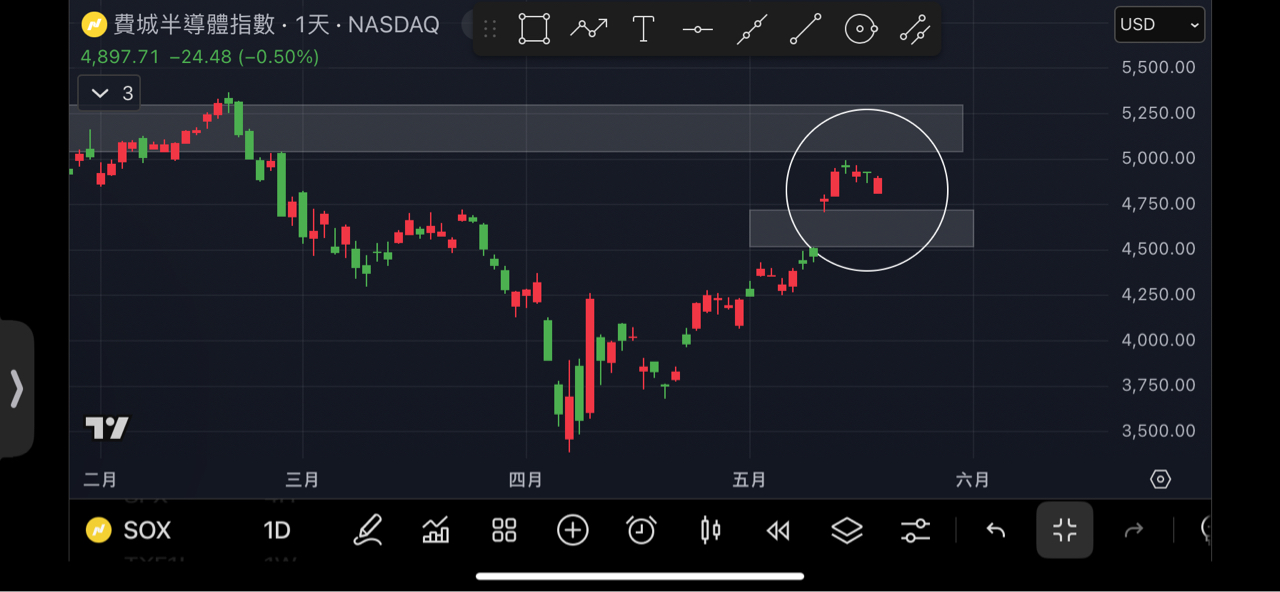Tap the 4,897.71 price value
Image resolution: width=1280 pixels, height=592 pixels.
point(120,57)
